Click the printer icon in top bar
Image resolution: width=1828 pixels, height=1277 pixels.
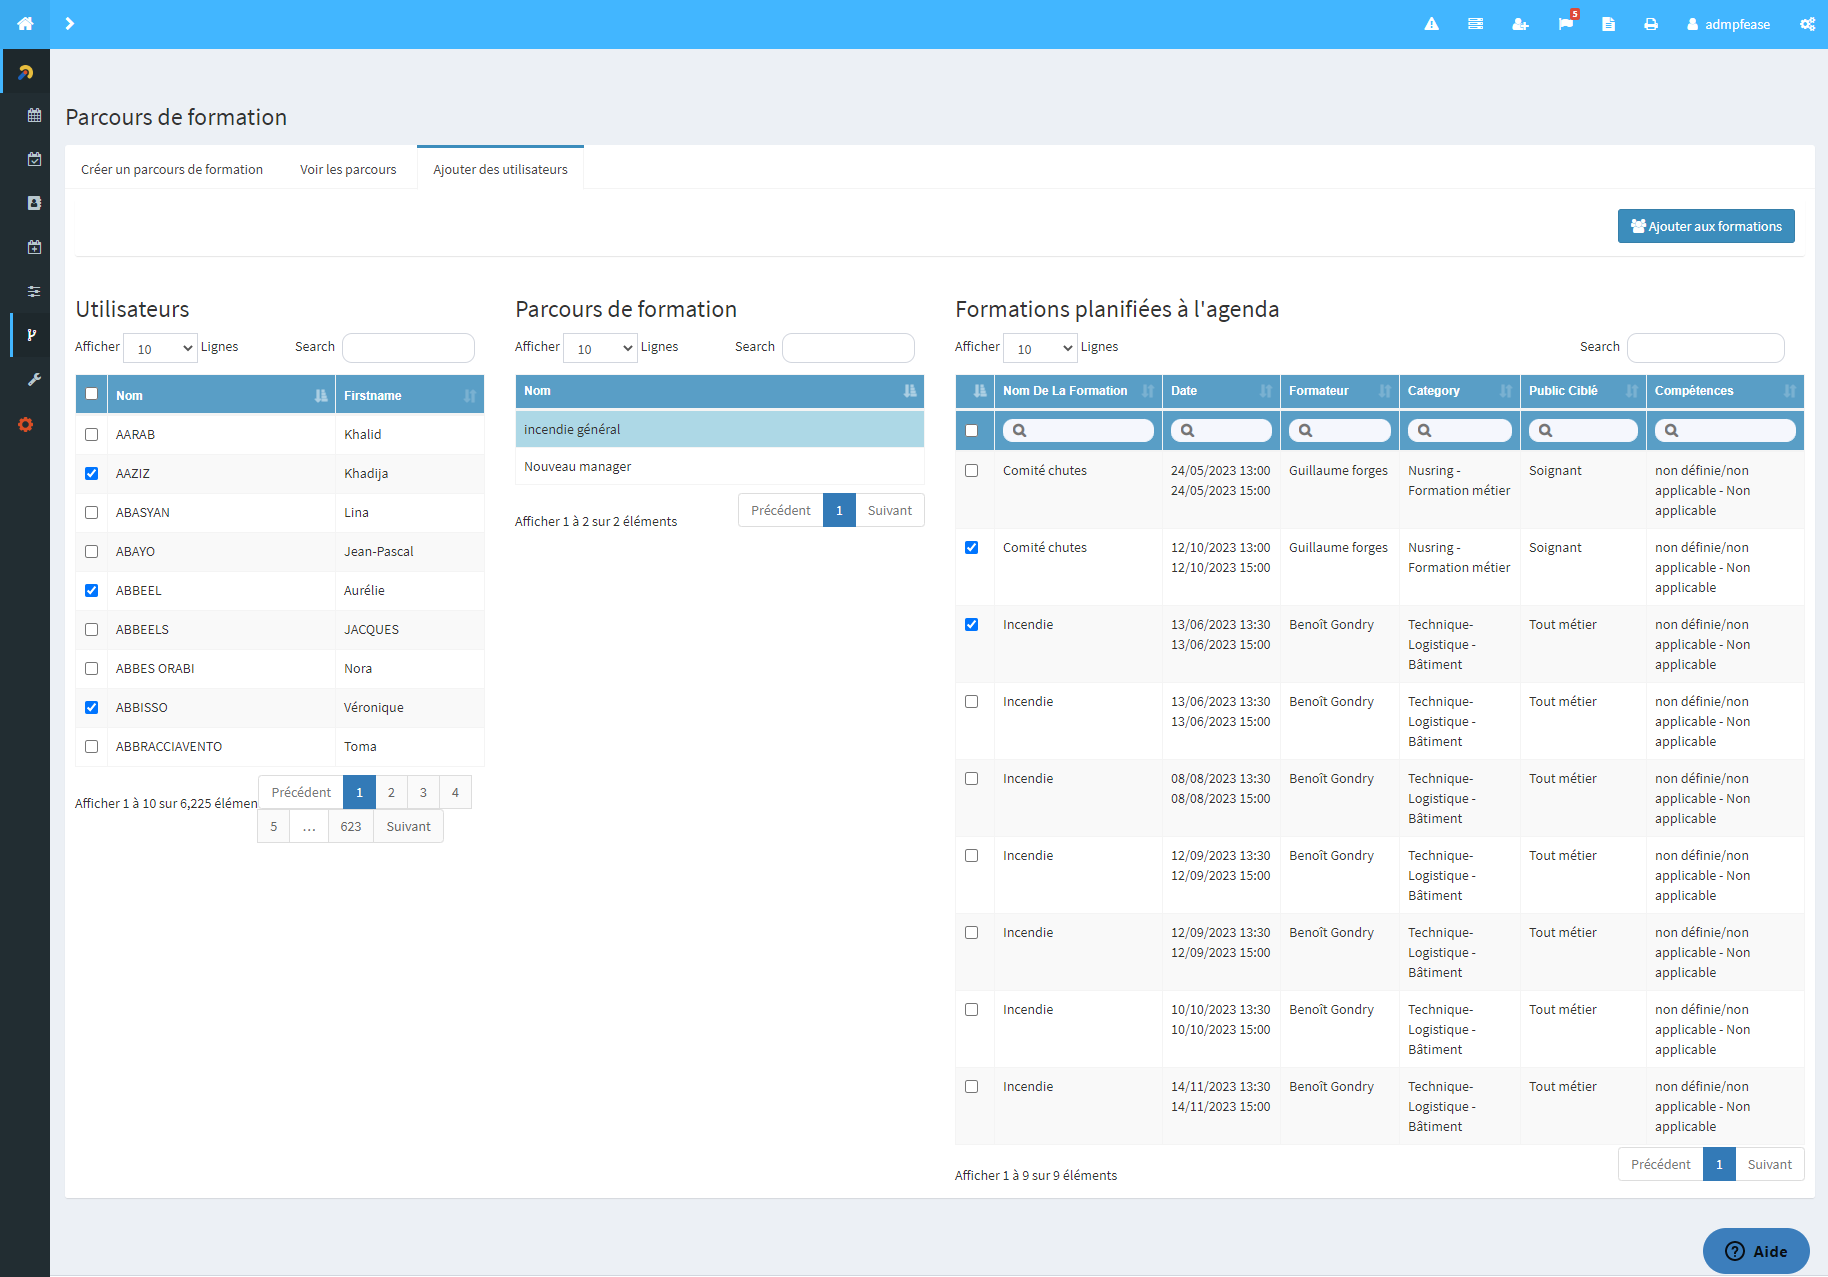click(1651, 24)
